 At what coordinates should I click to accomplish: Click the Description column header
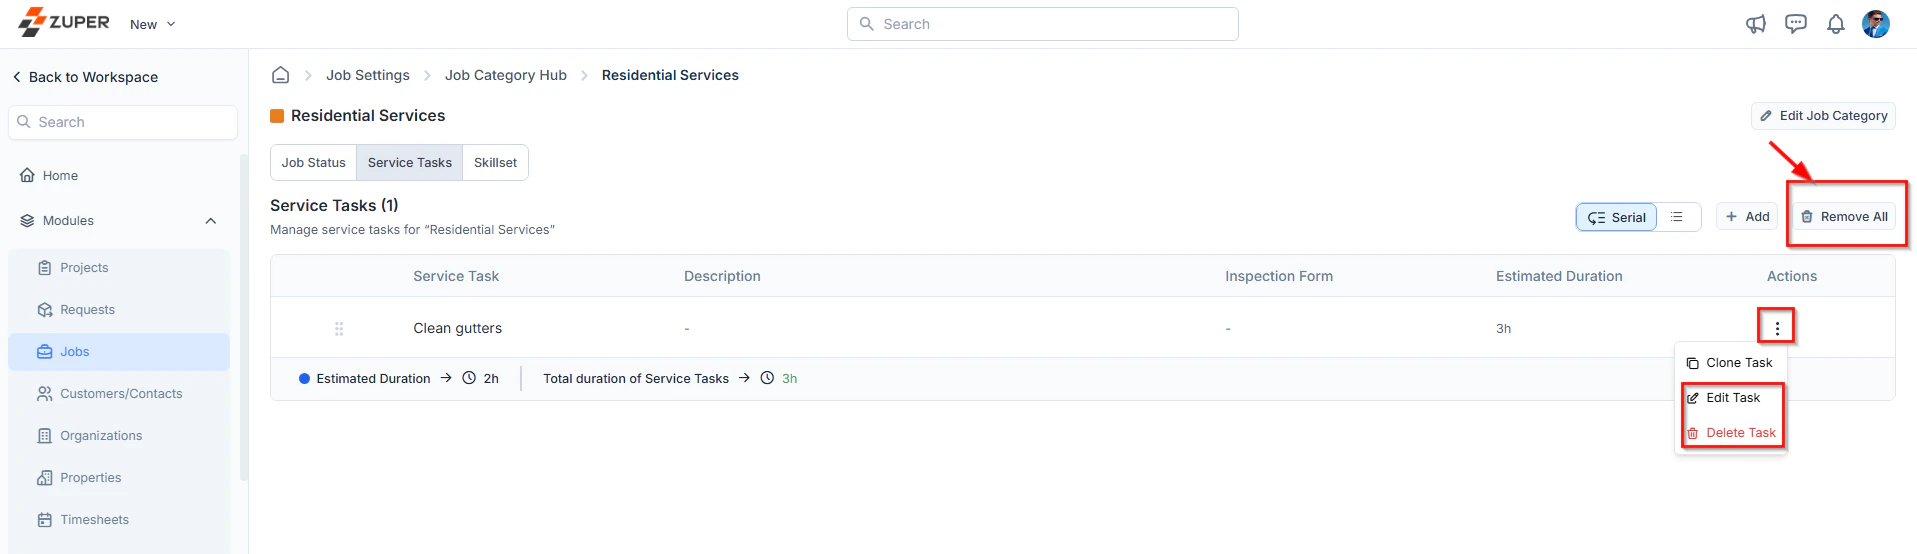pos(722,276)
